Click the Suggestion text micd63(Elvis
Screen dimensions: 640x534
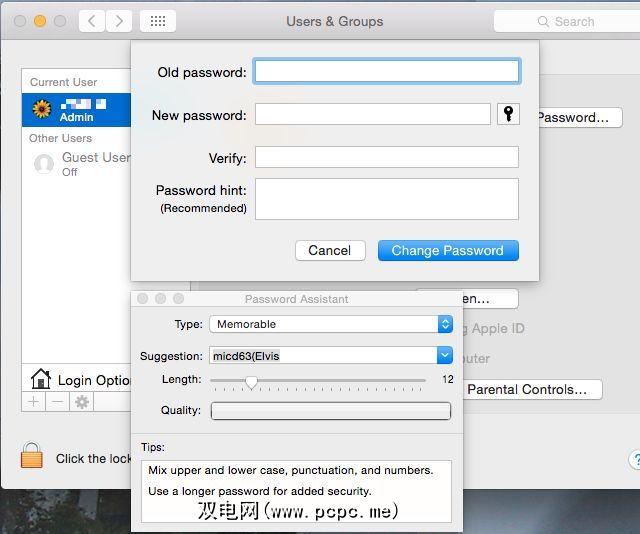pyautogui.click(x=246, y=356)
